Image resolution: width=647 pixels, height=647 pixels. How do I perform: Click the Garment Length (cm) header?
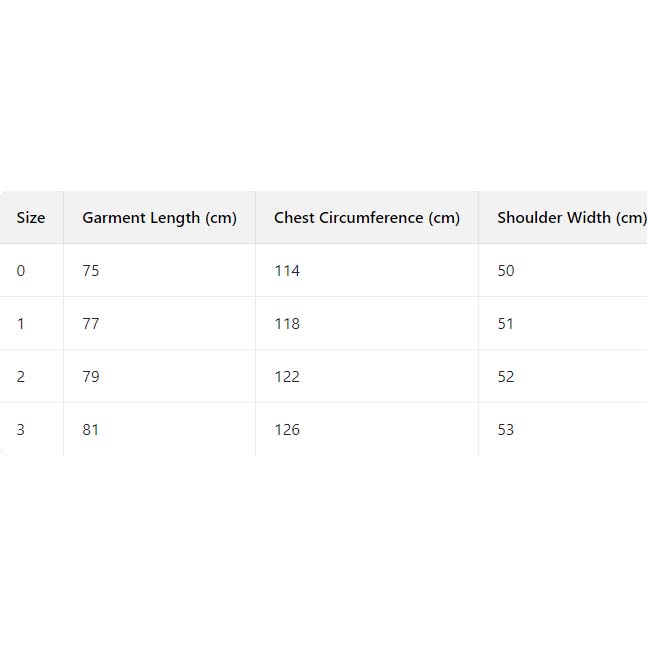tap(159, 218)
